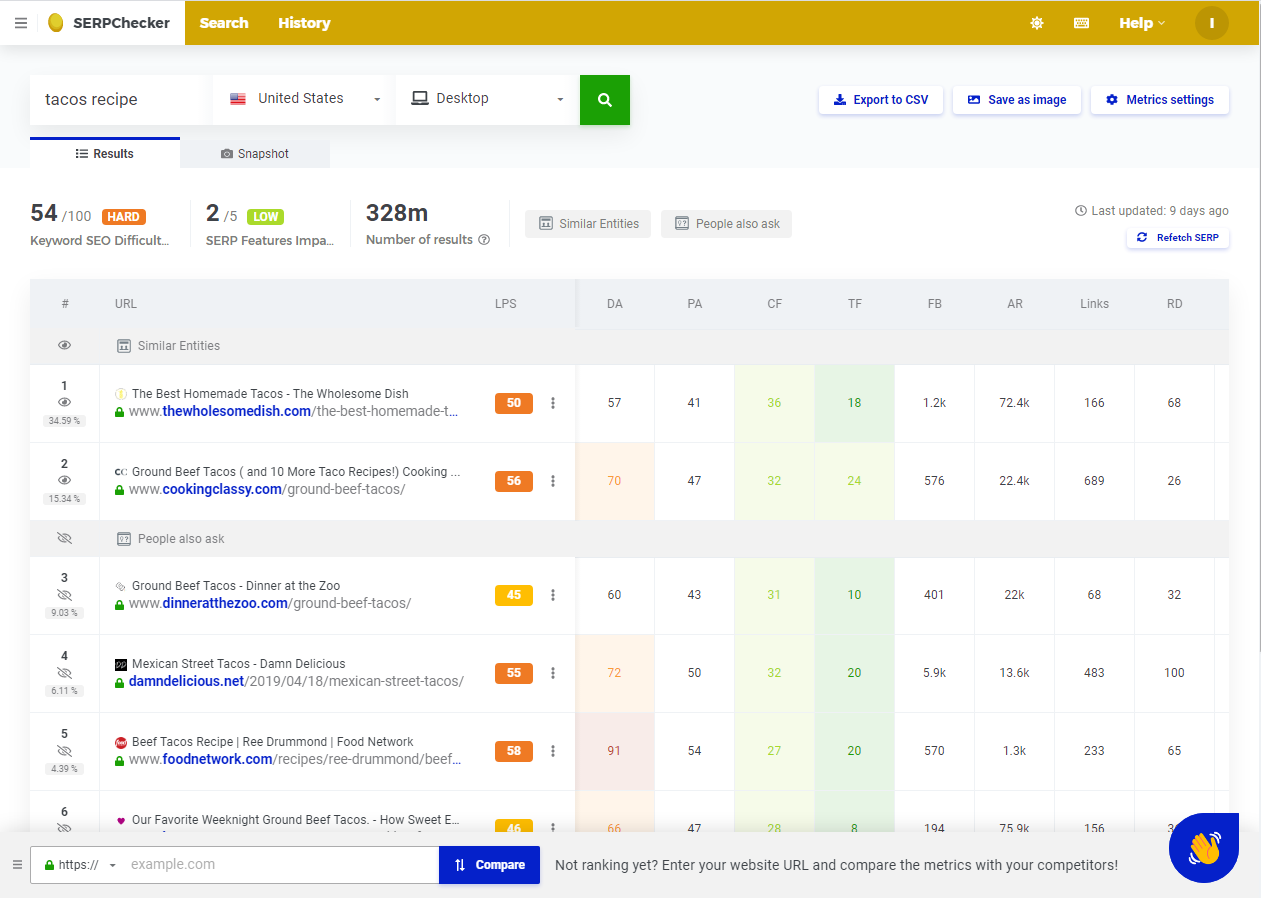The image size is (1261, 898).
Task: Click the LPS 50 badge in row 1
Action: 514,403
